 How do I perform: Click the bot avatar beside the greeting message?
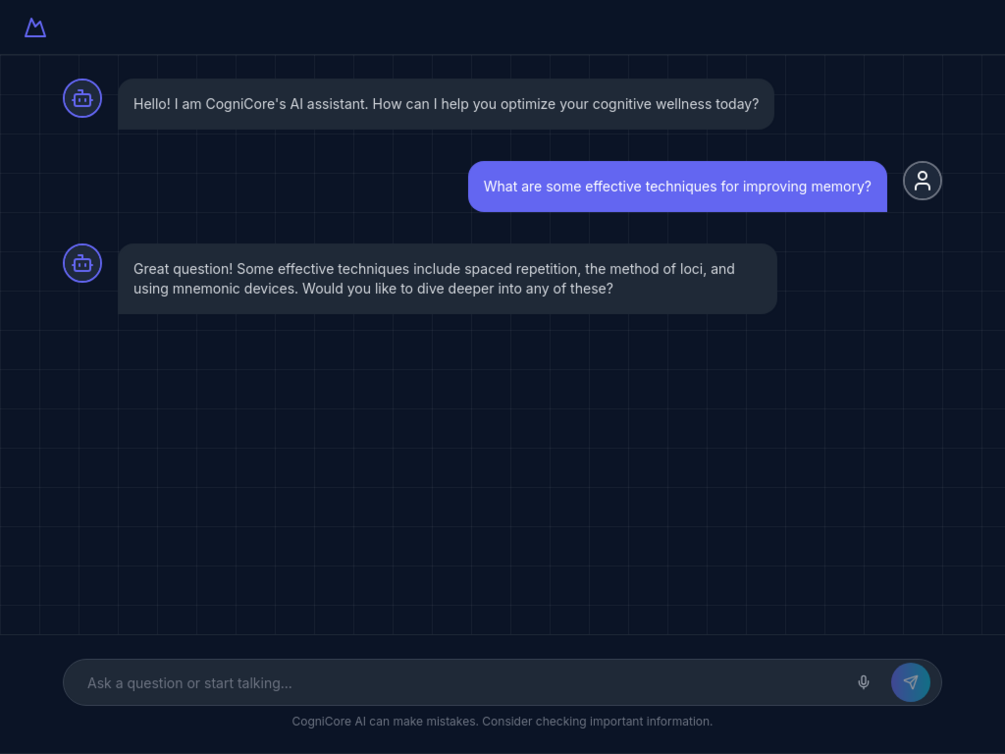(x=82, y=98)
